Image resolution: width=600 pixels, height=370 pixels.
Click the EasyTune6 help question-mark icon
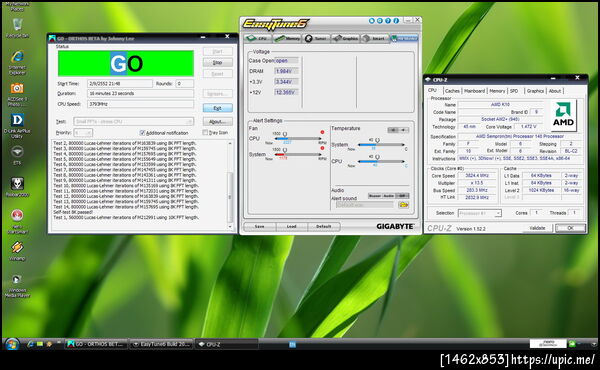pyautogui.click(x=388, y=21)
